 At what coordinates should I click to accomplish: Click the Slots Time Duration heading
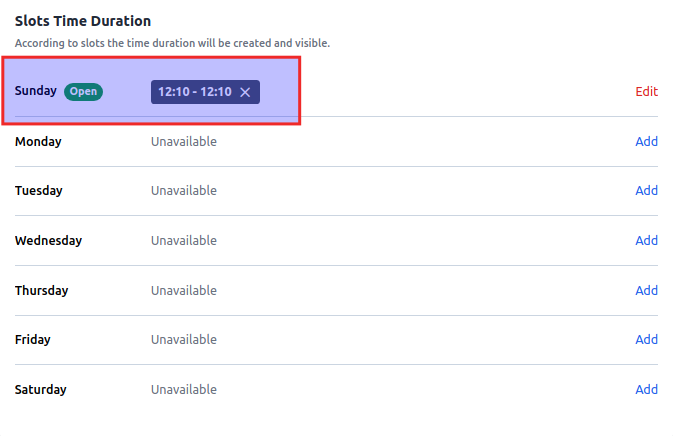[83, 21]
